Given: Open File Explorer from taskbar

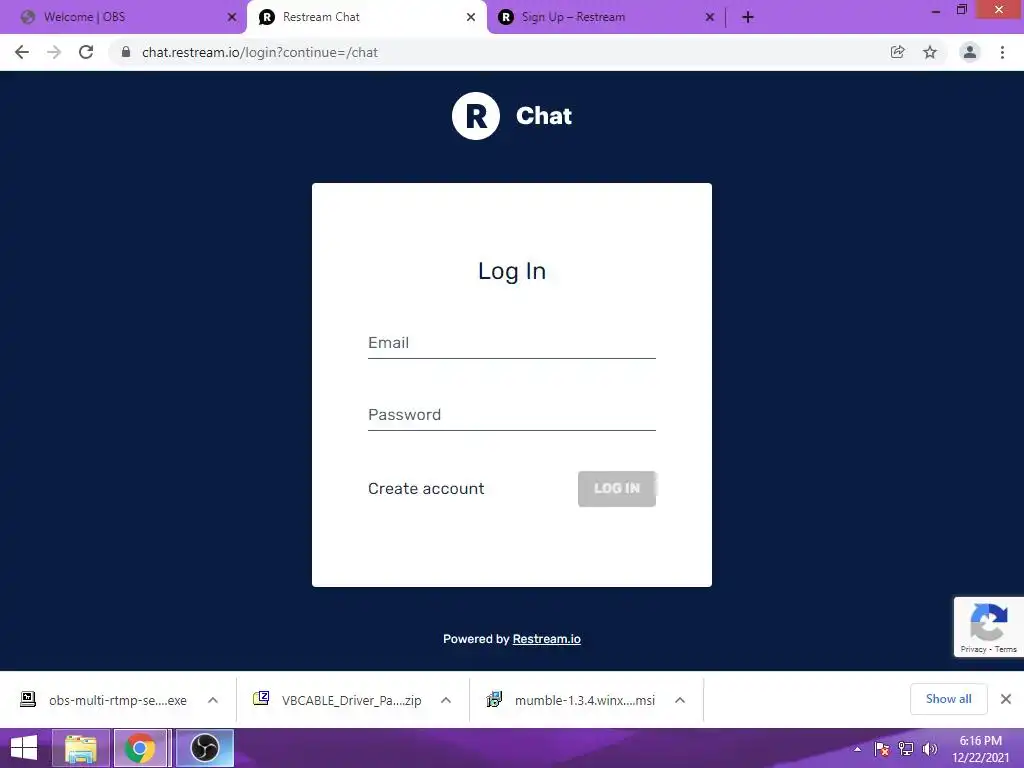Looking at the screenshot, I should point(81,748).
